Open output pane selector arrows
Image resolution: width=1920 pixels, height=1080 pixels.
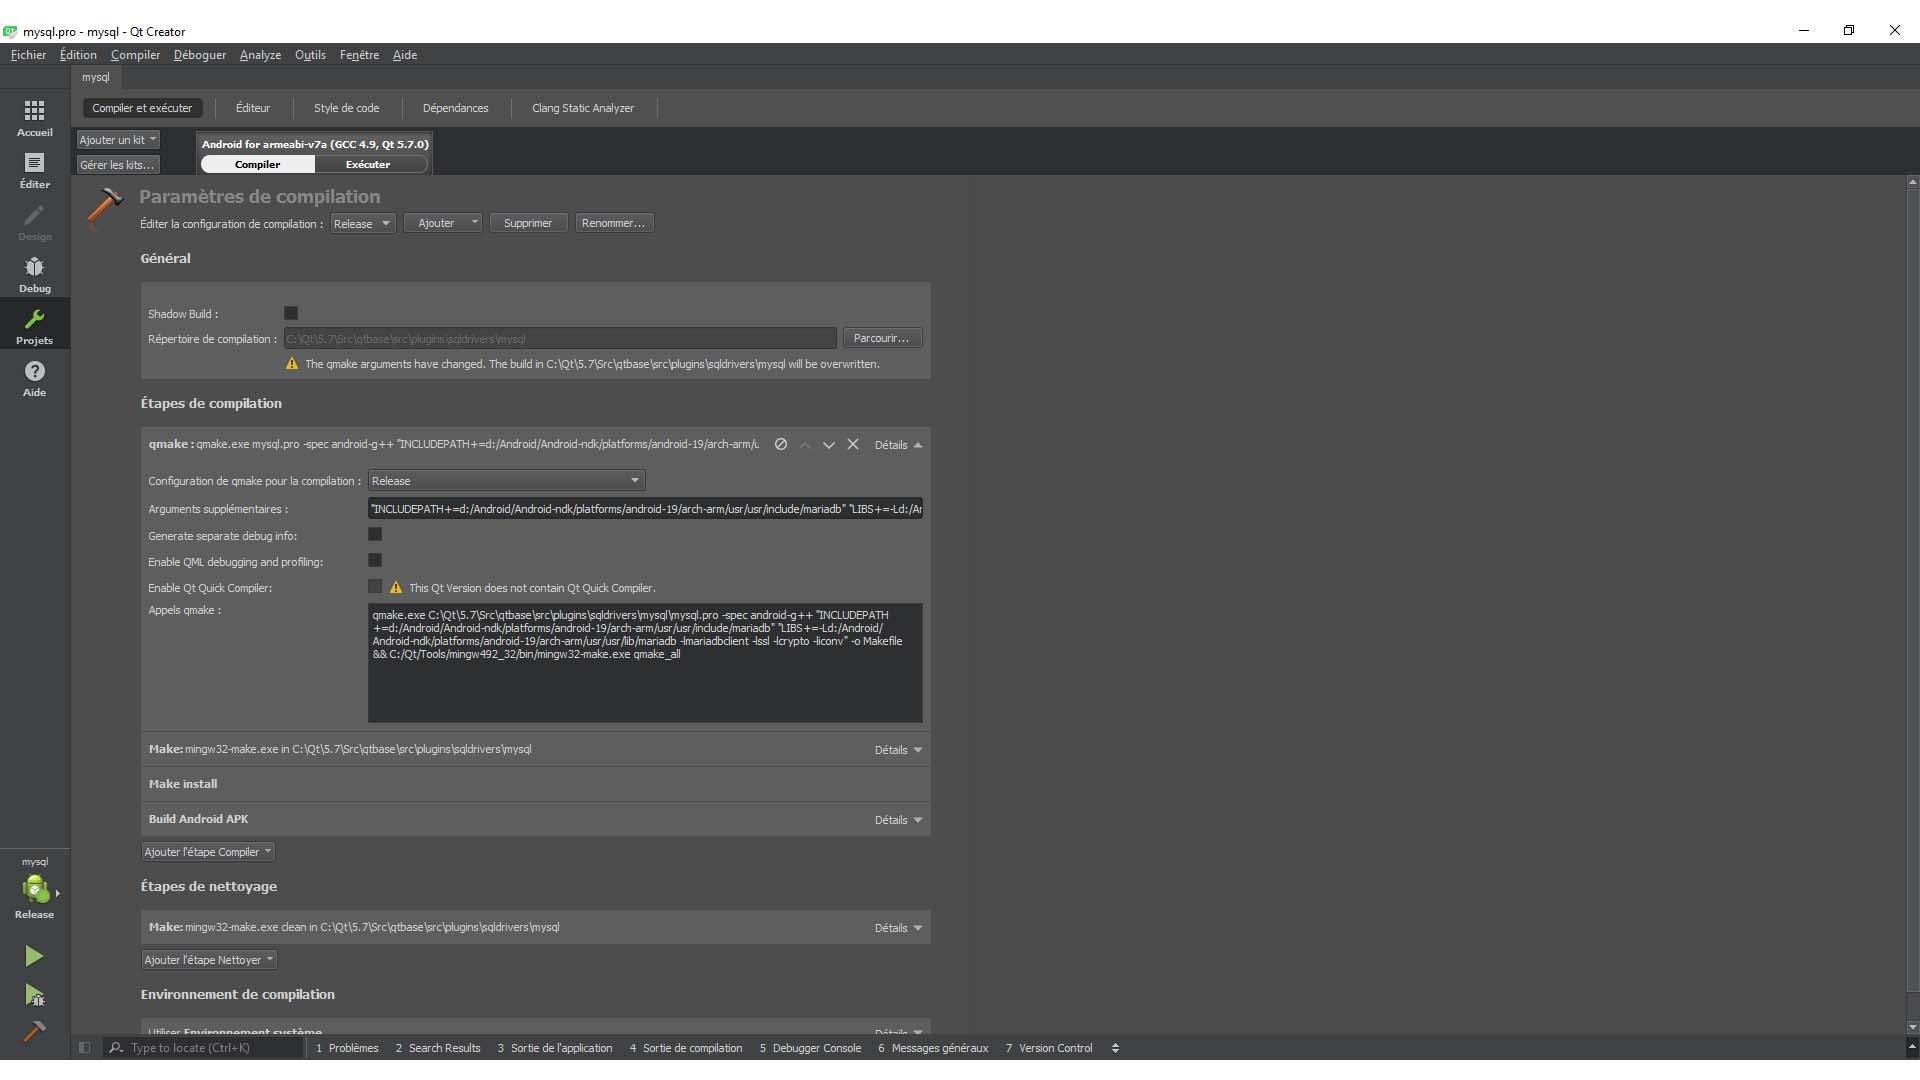click(x=1115, y=1048)
